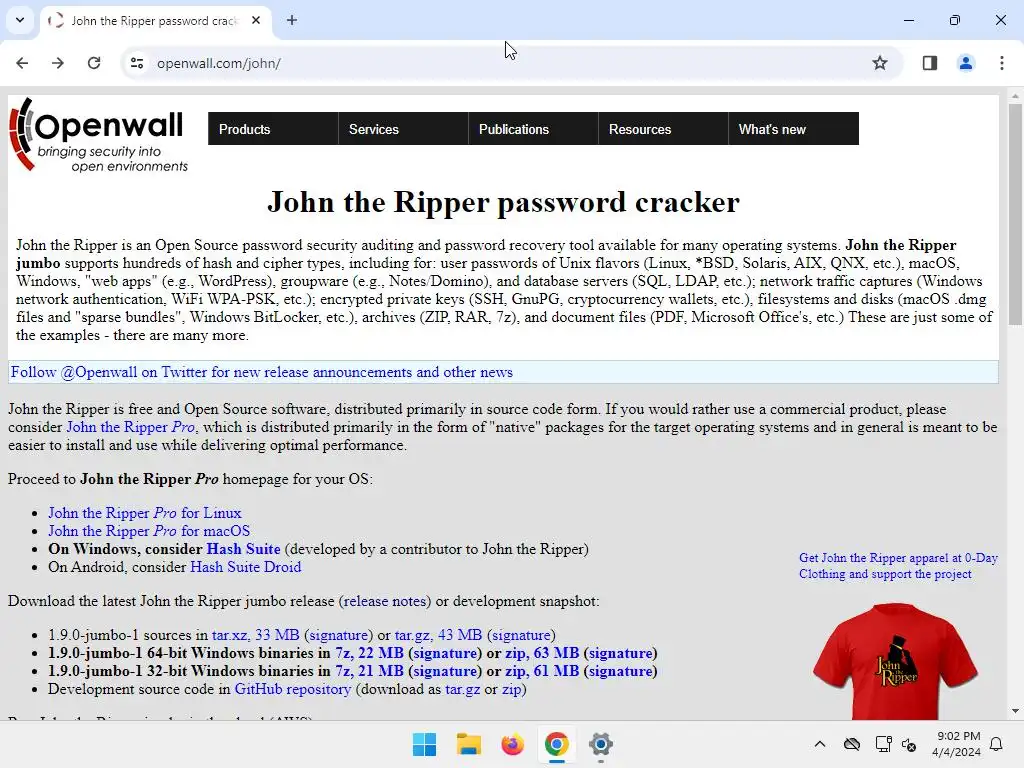The height and width of the screenshot is (768, 1024).
Task: Click the browser back arrow
Action: tap(22, 63)
